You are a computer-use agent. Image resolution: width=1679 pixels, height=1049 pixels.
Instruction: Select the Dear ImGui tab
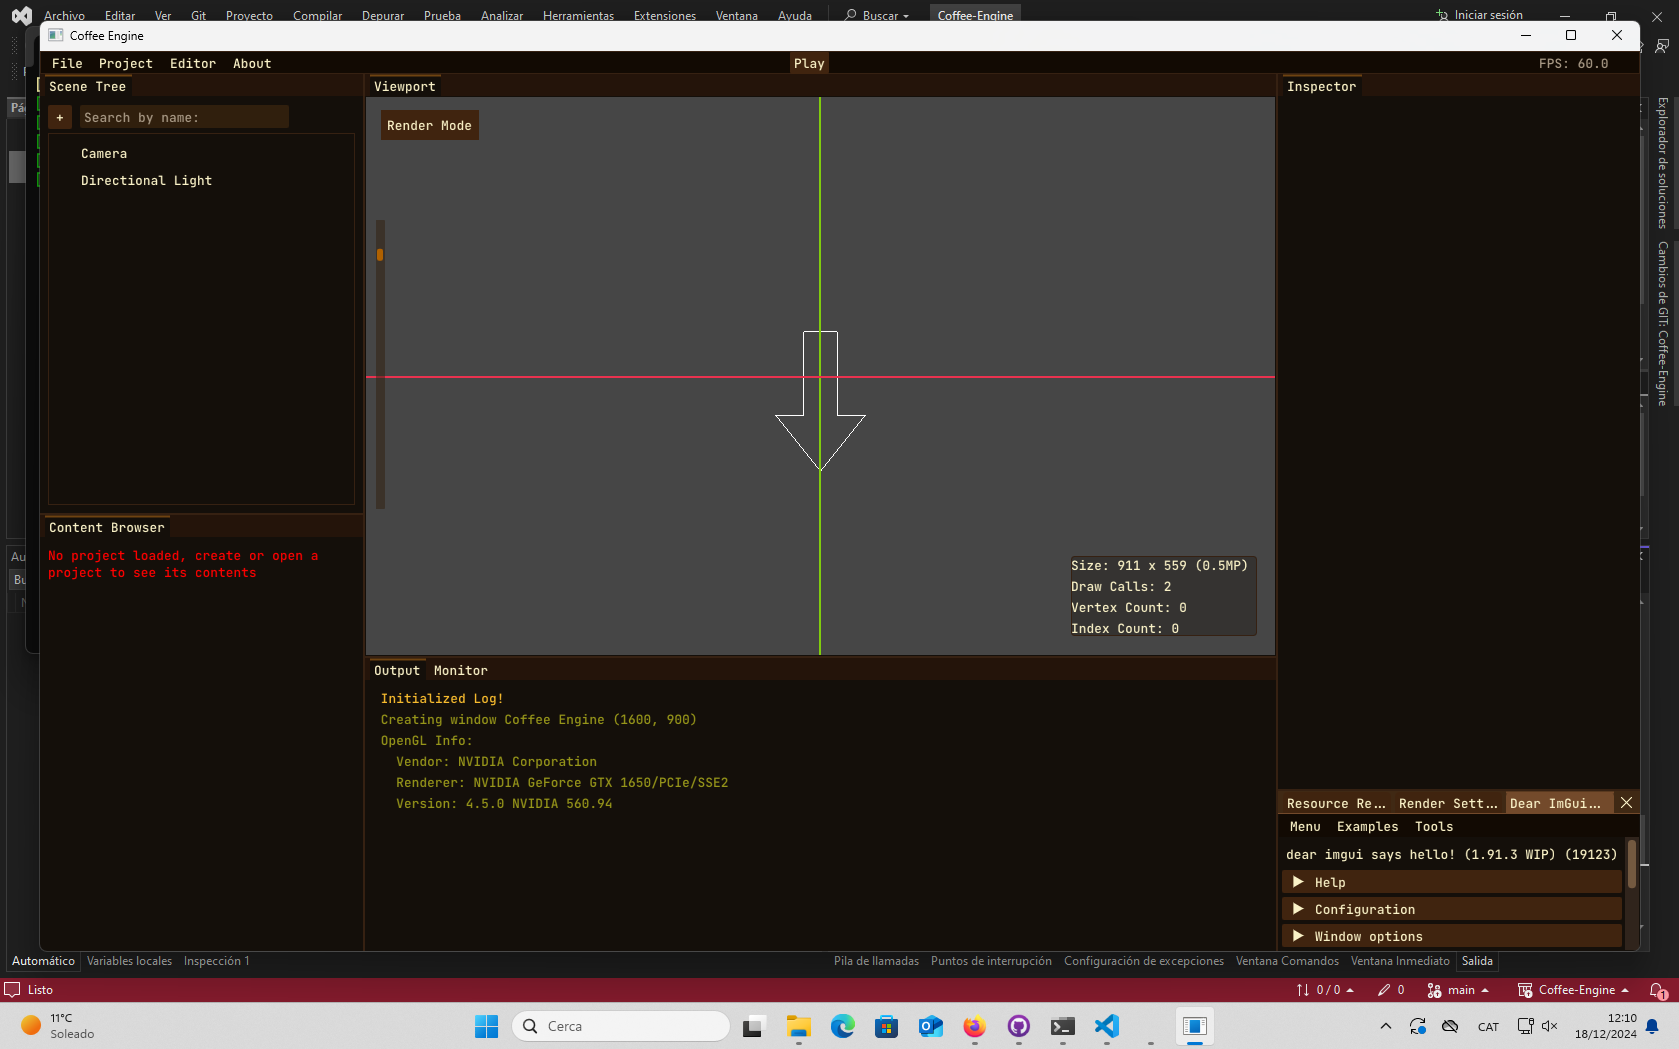point(1556,803)
